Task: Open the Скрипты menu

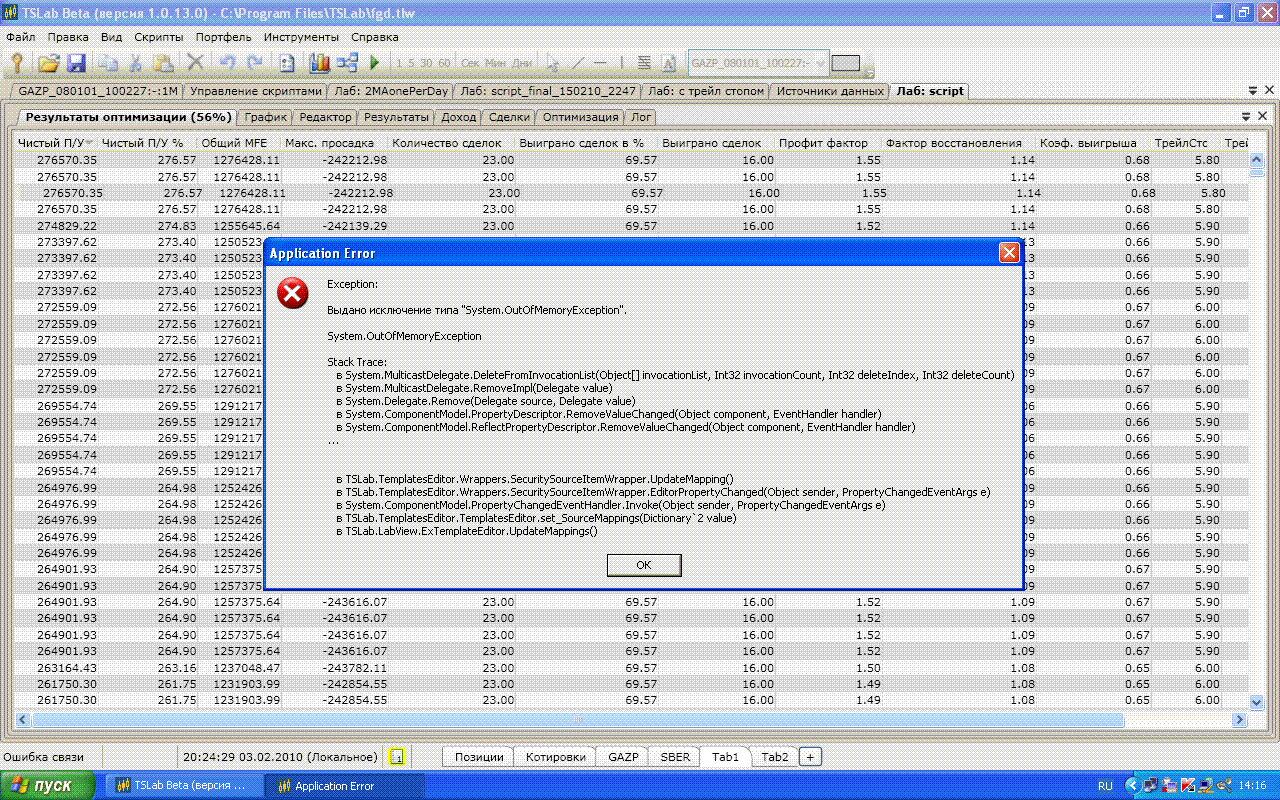Action: pos(158,37)
